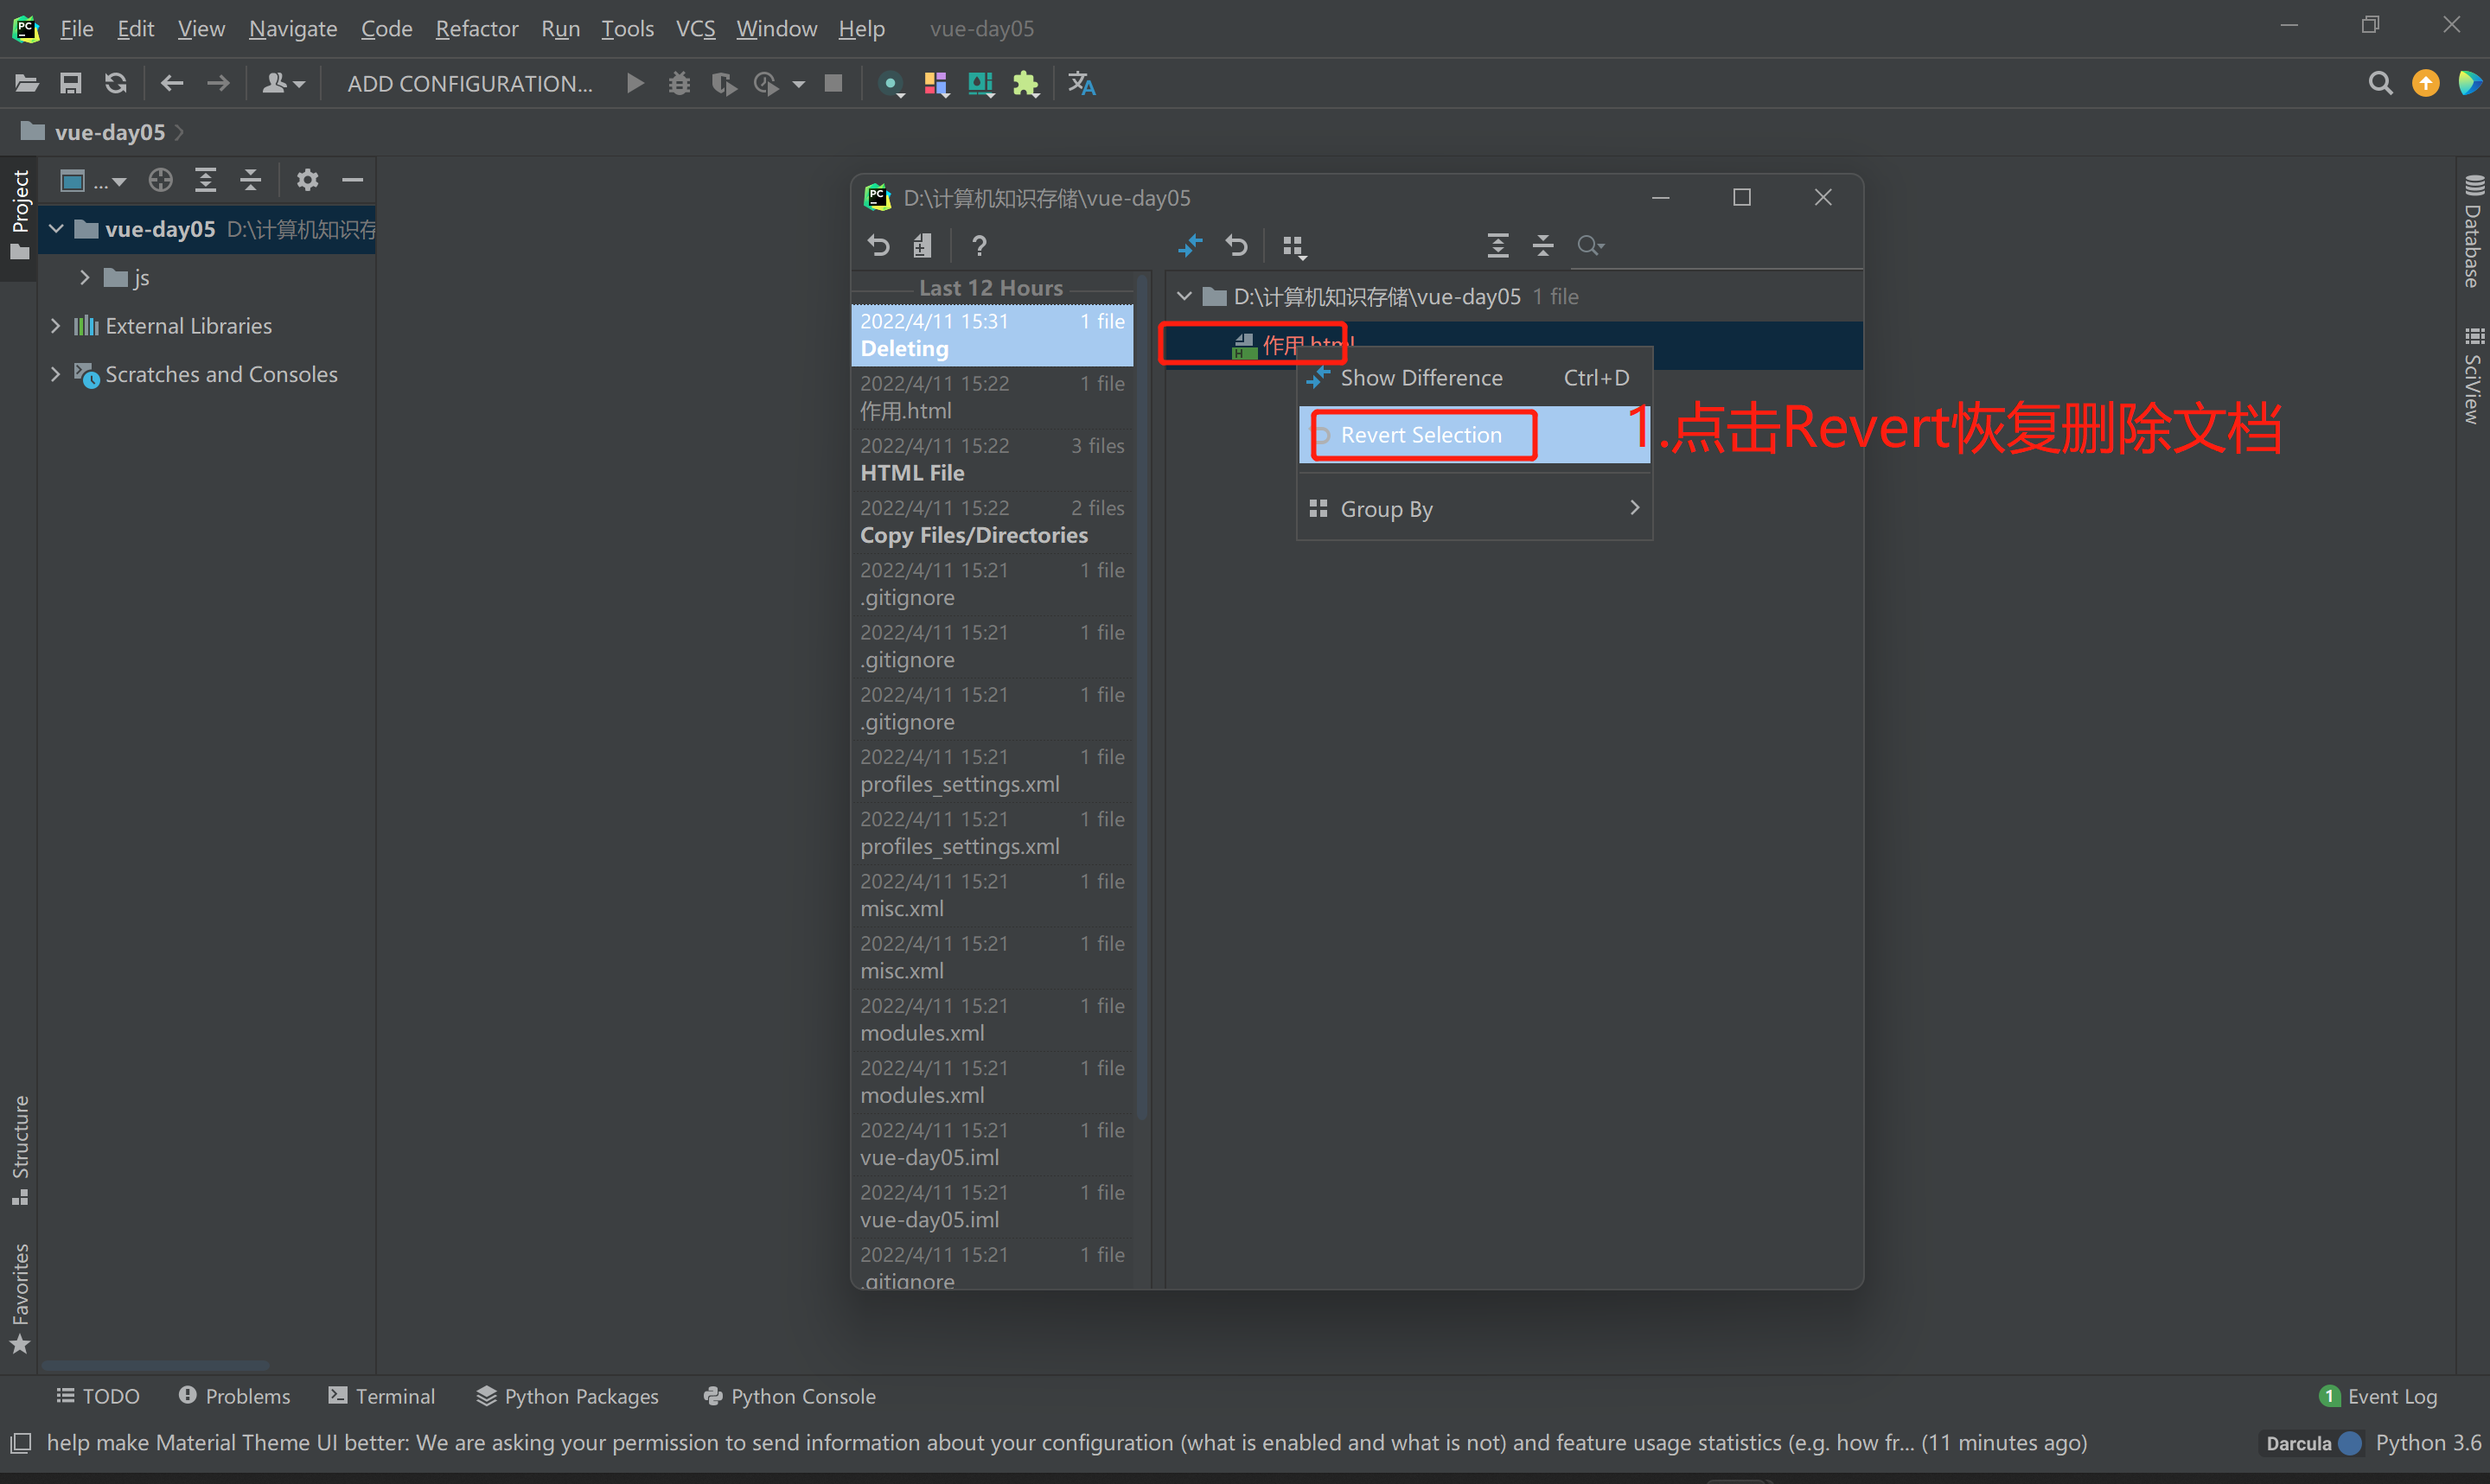The height and width of the screenshot is (1484, 2490).
Task: Click Create Patch icon in history dialog
Action: (x=922, y=245)
